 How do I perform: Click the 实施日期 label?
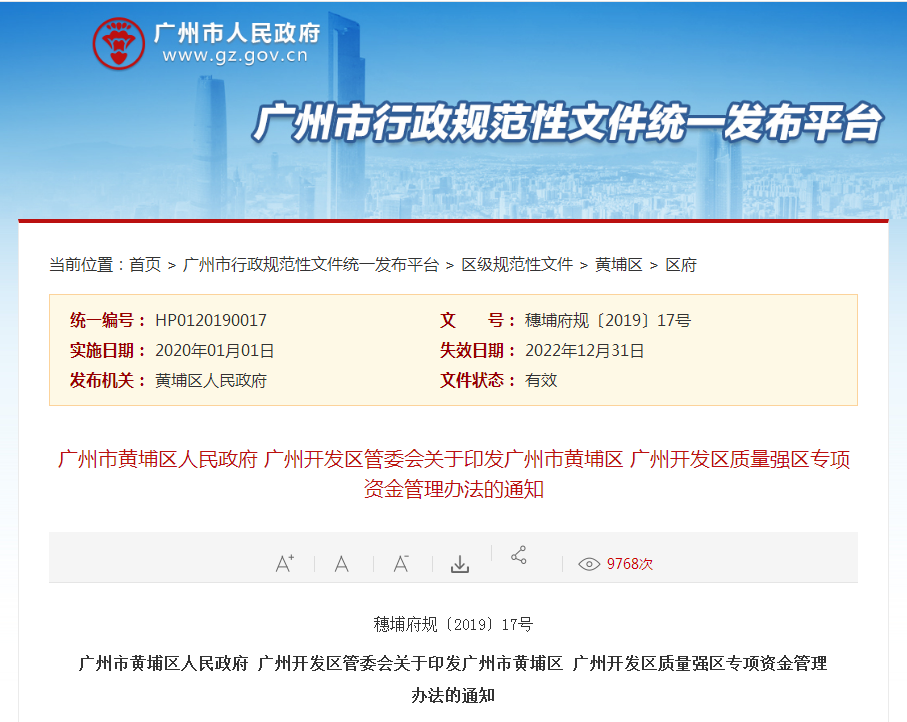107,351
